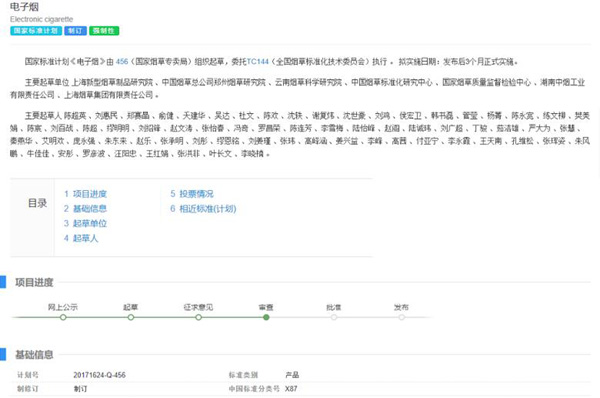Select the 起草 progress step marker
This screenshot has width=600, height=398.
pyautogui.click(x=131, y=317)
